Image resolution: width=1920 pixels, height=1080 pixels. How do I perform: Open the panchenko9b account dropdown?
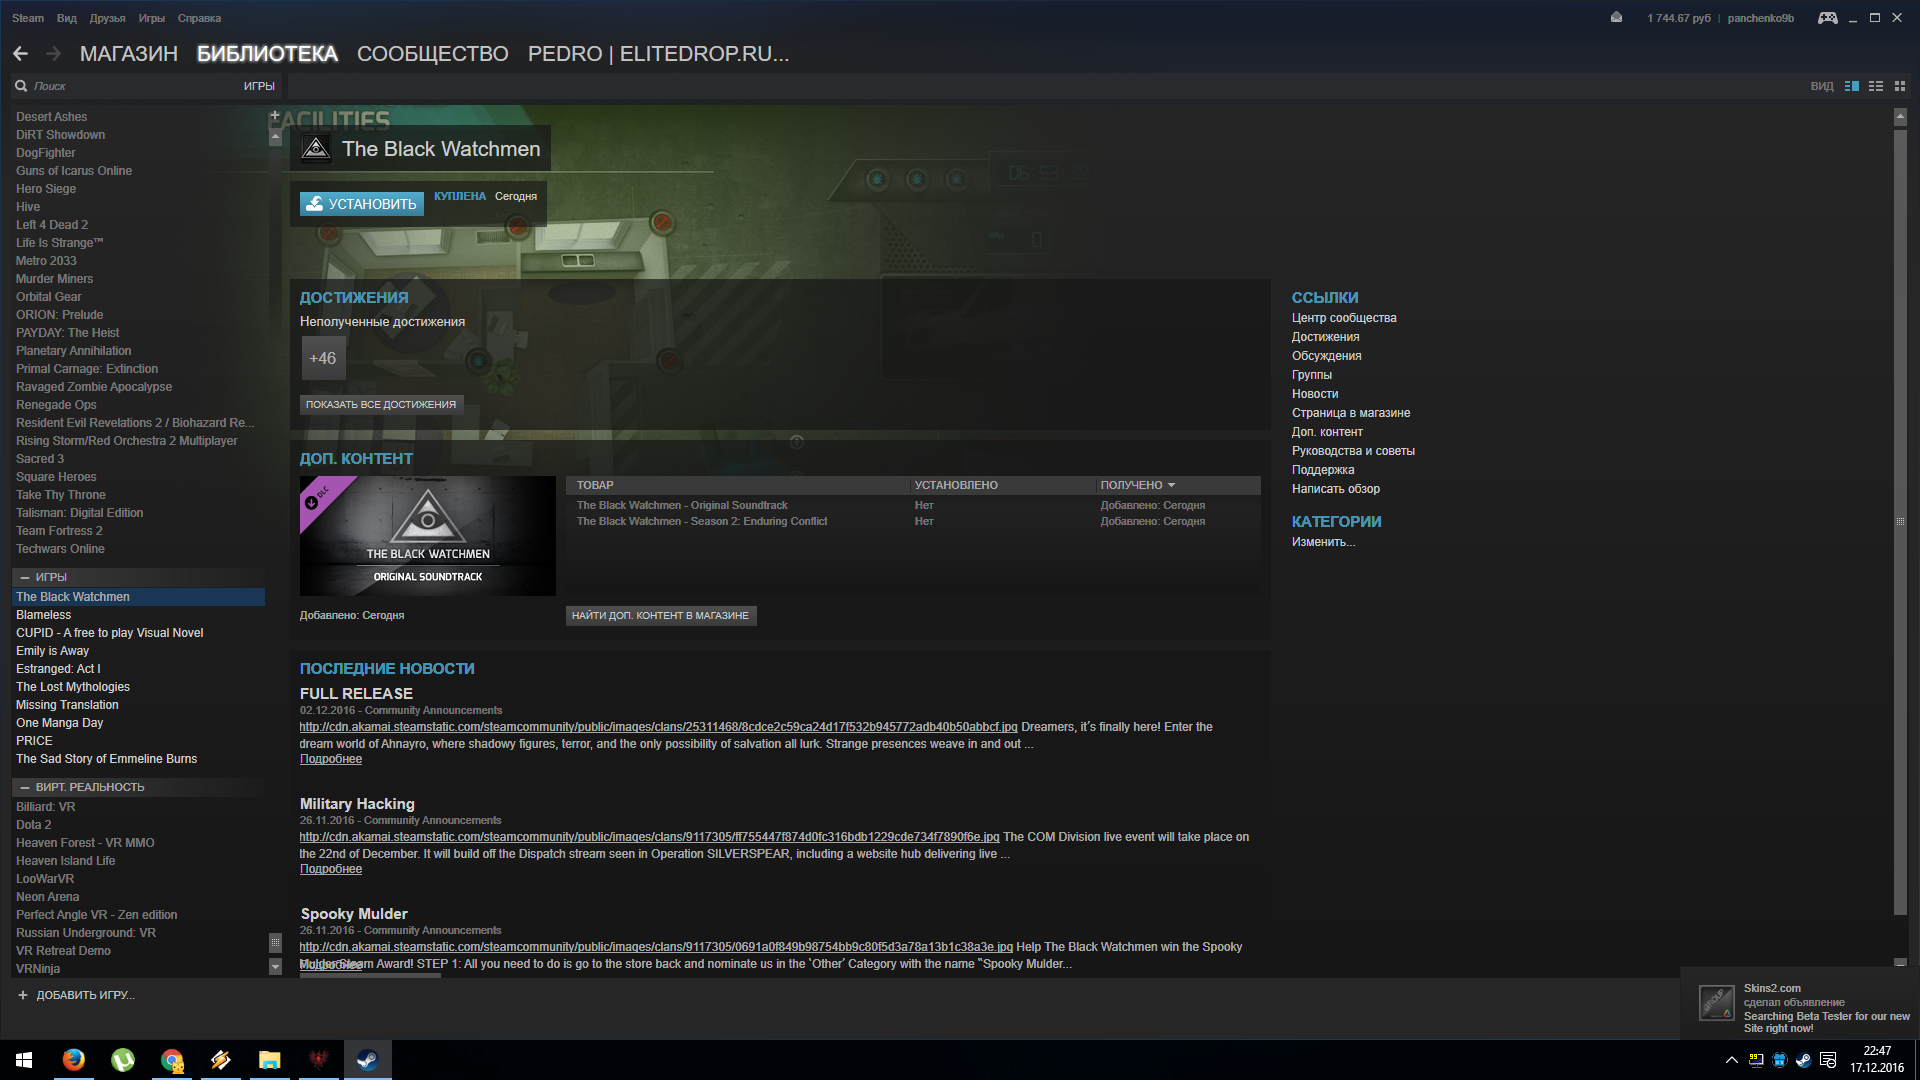1760,18
